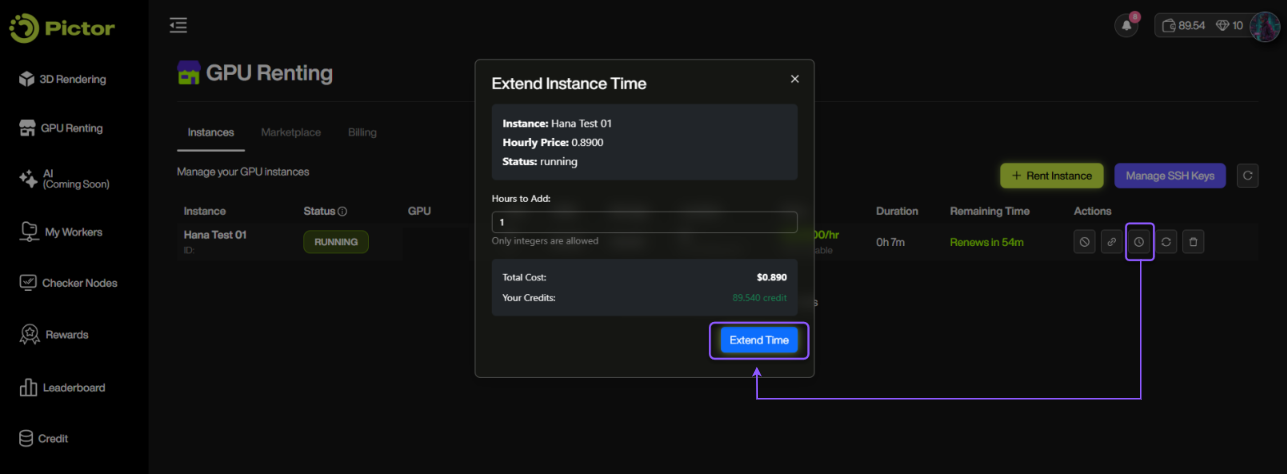Image resolution: width=1287 pixels, height=474 pixels.
Task: Click the restart instance icon in Actions
Action: [1166, 242]
